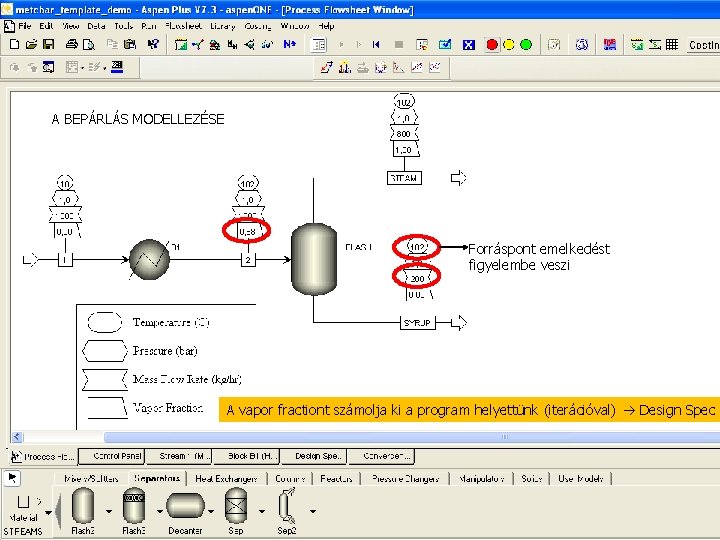Open the Flowsheet menu
Image resolution: width=720 pixels, height=540 pixels.
(x=183, y=26)
